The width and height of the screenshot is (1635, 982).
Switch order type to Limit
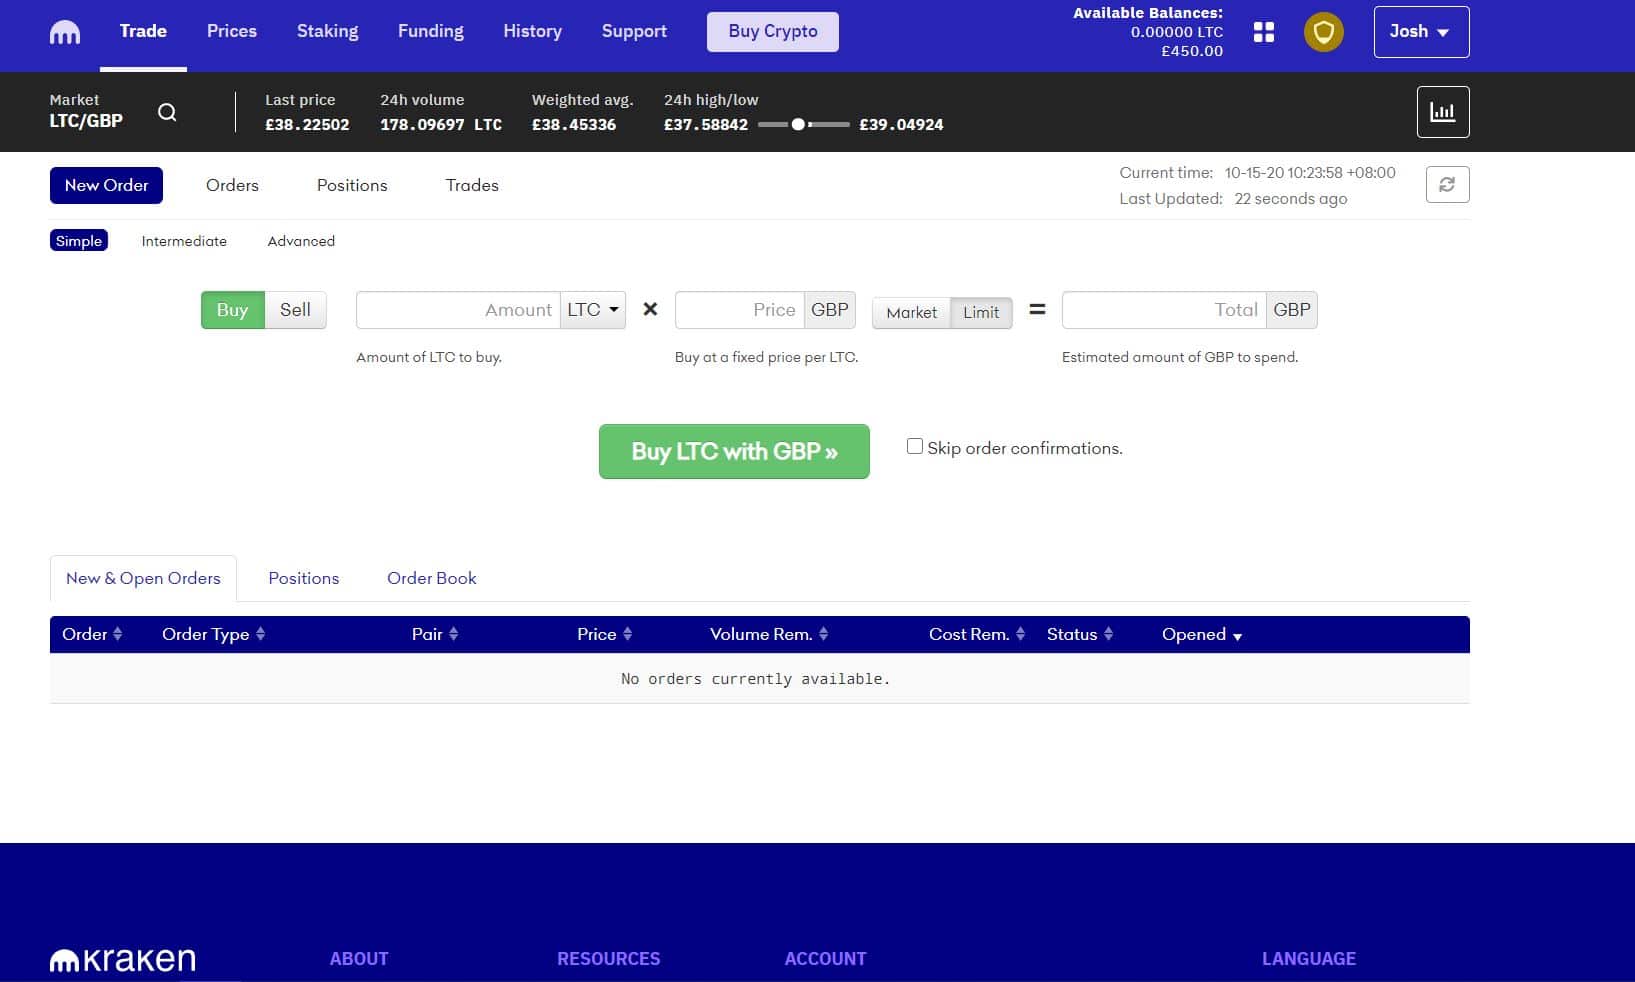(x=981, y=313)
